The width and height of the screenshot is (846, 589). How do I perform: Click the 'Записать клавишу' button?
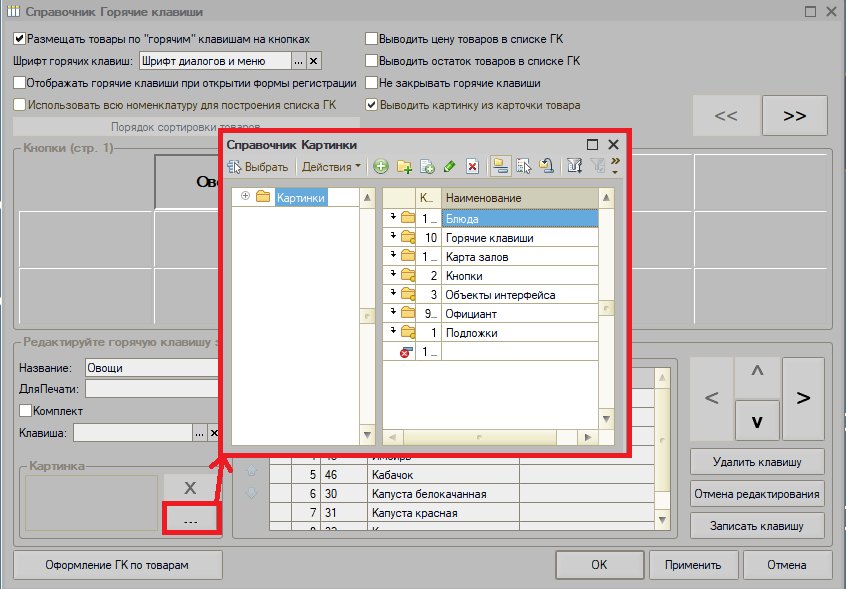[x=756, y=526]
